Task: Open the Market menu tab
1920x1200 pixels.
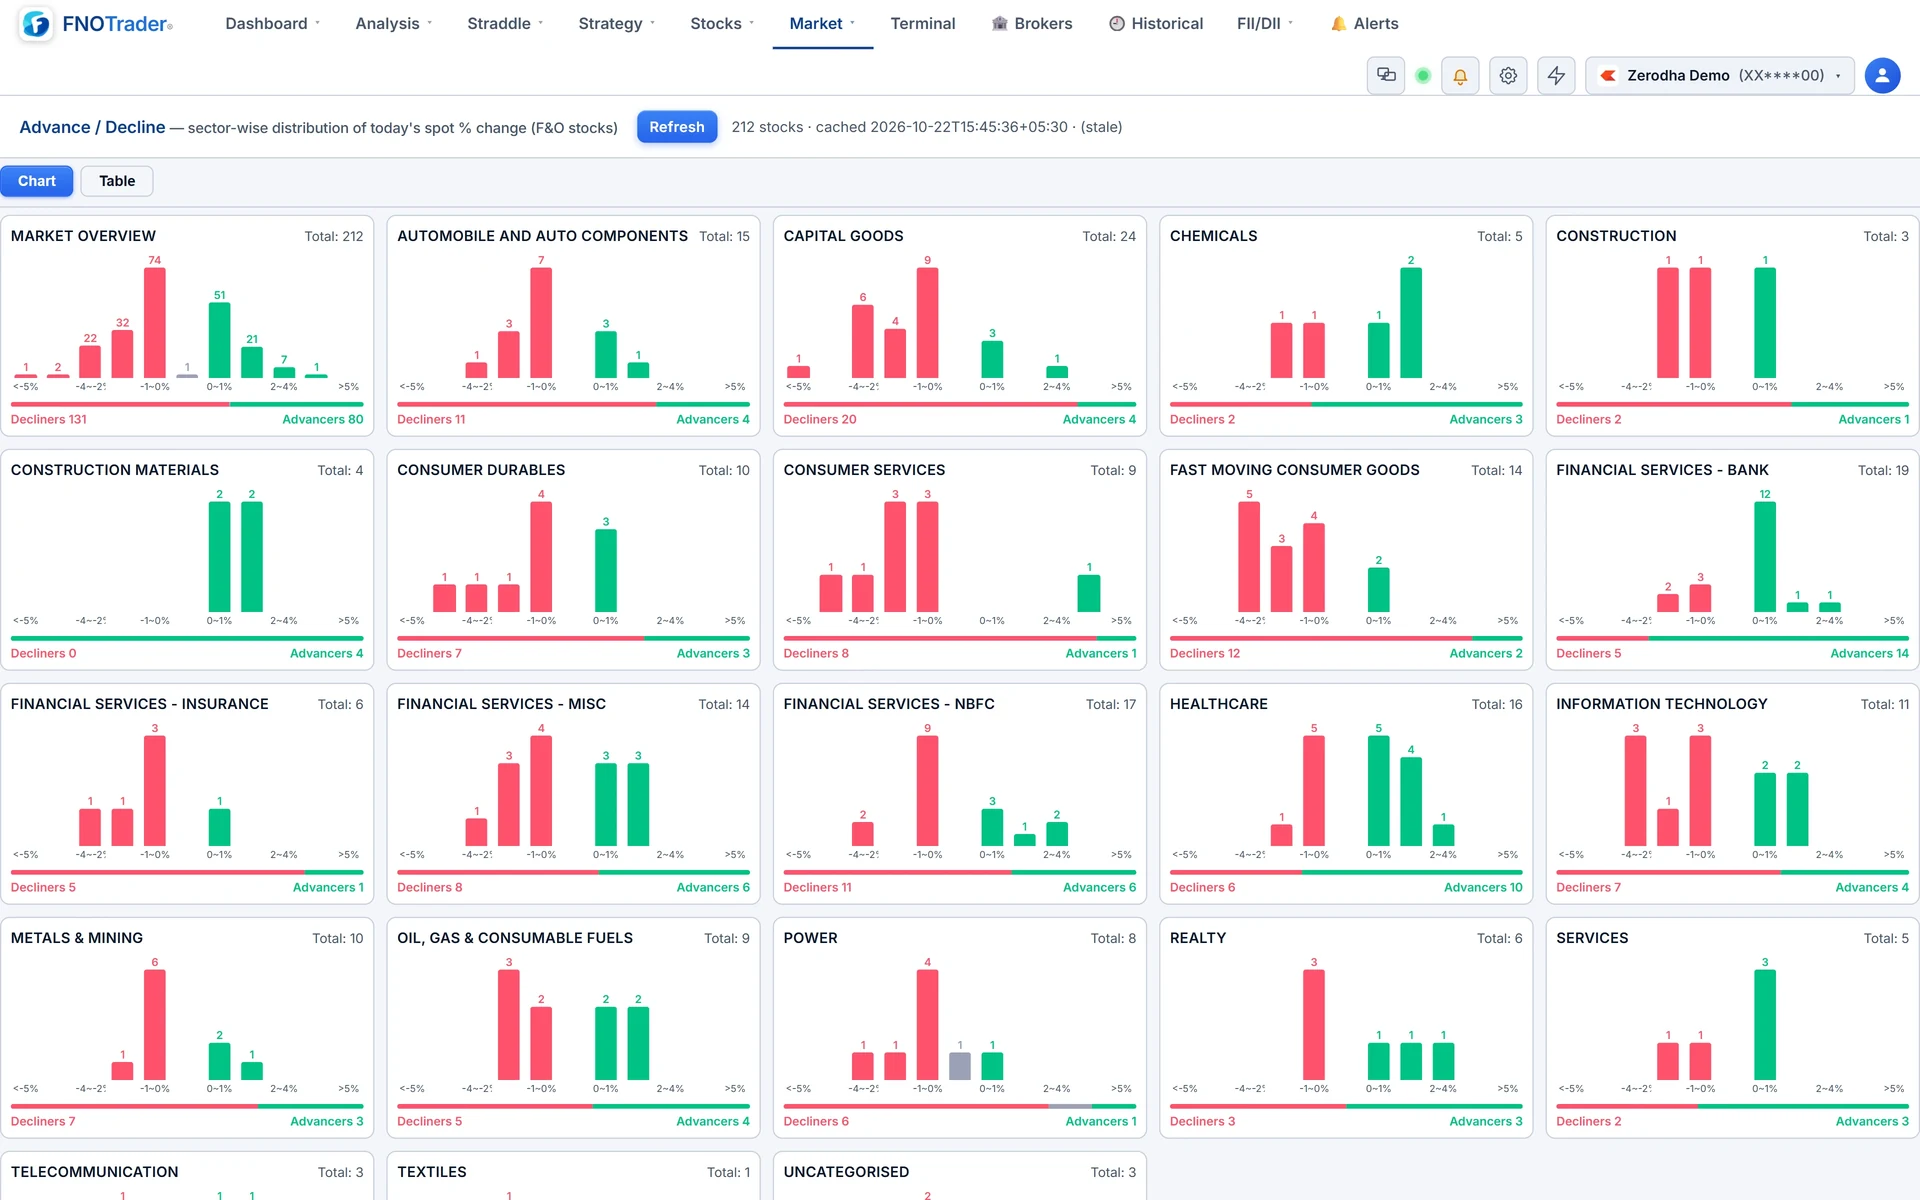Action: tap(822, 24)
